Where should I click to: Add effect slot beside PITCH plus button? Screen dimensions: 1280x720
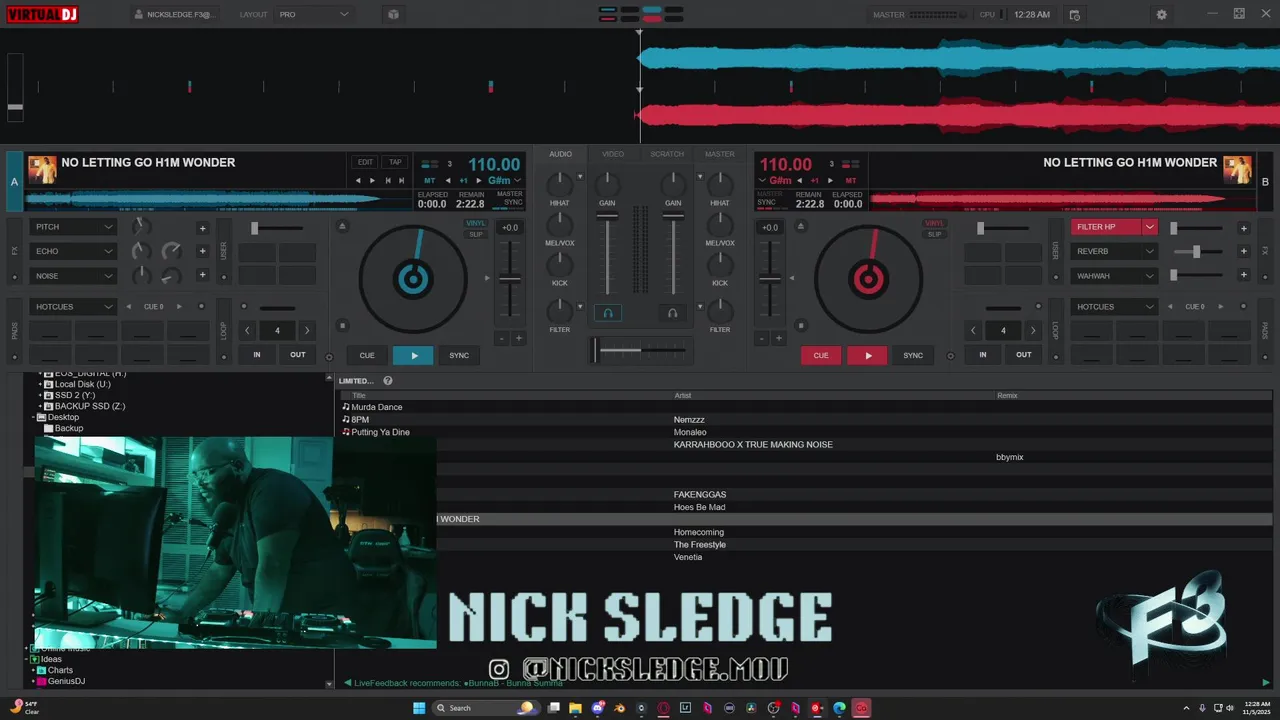click(x=202, y=228)
